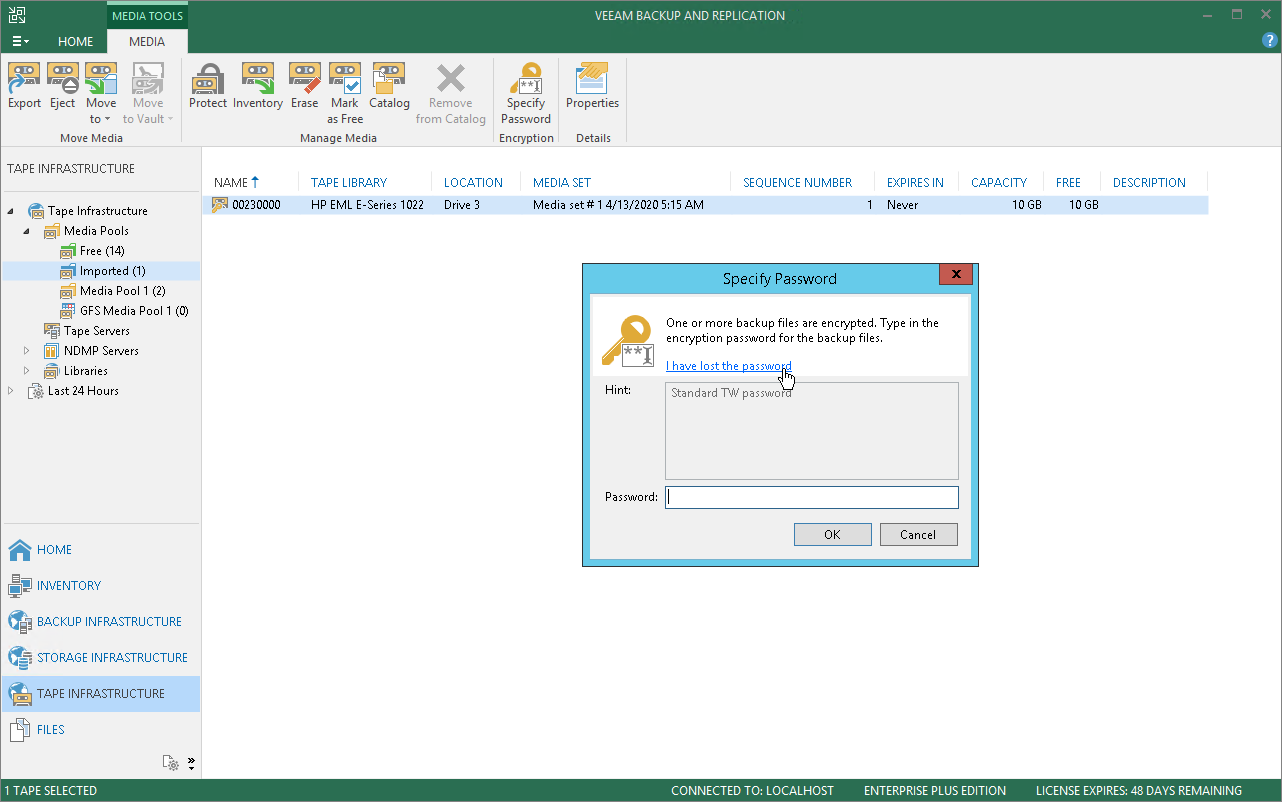Click the Hint text box
The image size is (1282, 802).
click(812, 431)
